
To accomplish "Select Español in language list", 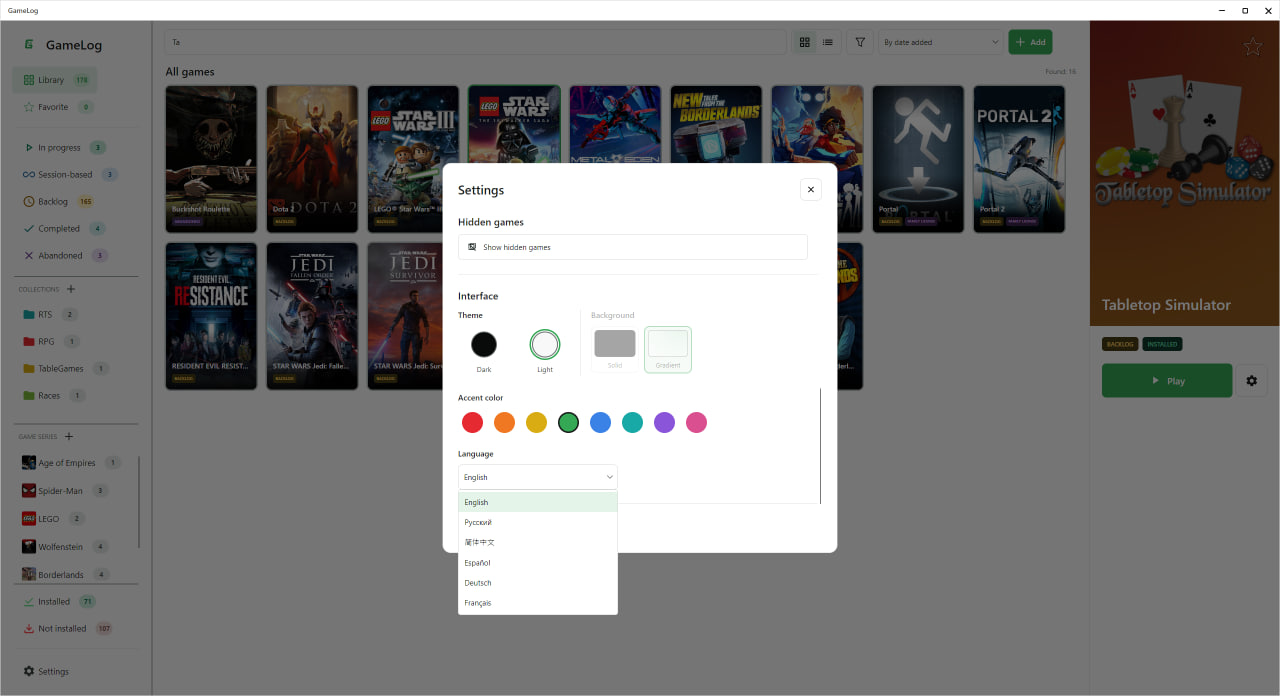I will click(x=538, y=563).
